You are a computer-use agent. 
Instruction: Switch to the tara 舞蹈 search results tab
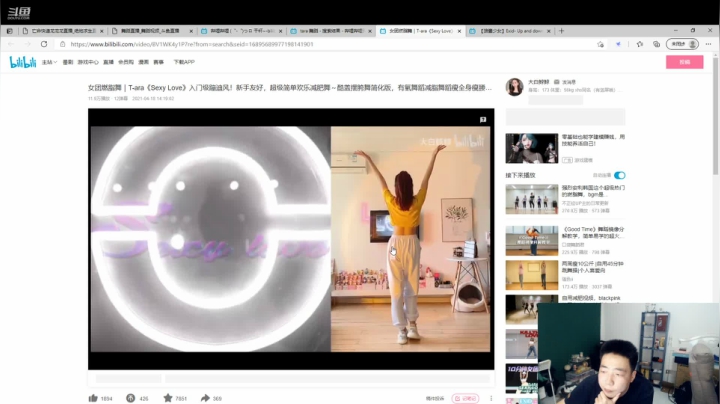click(x=331, y=31)
